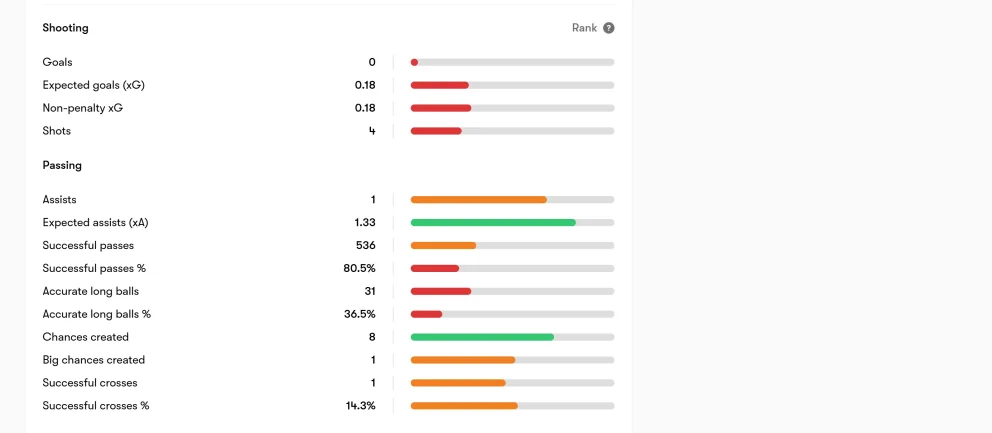Select the Big chances created label

[94, 360]
